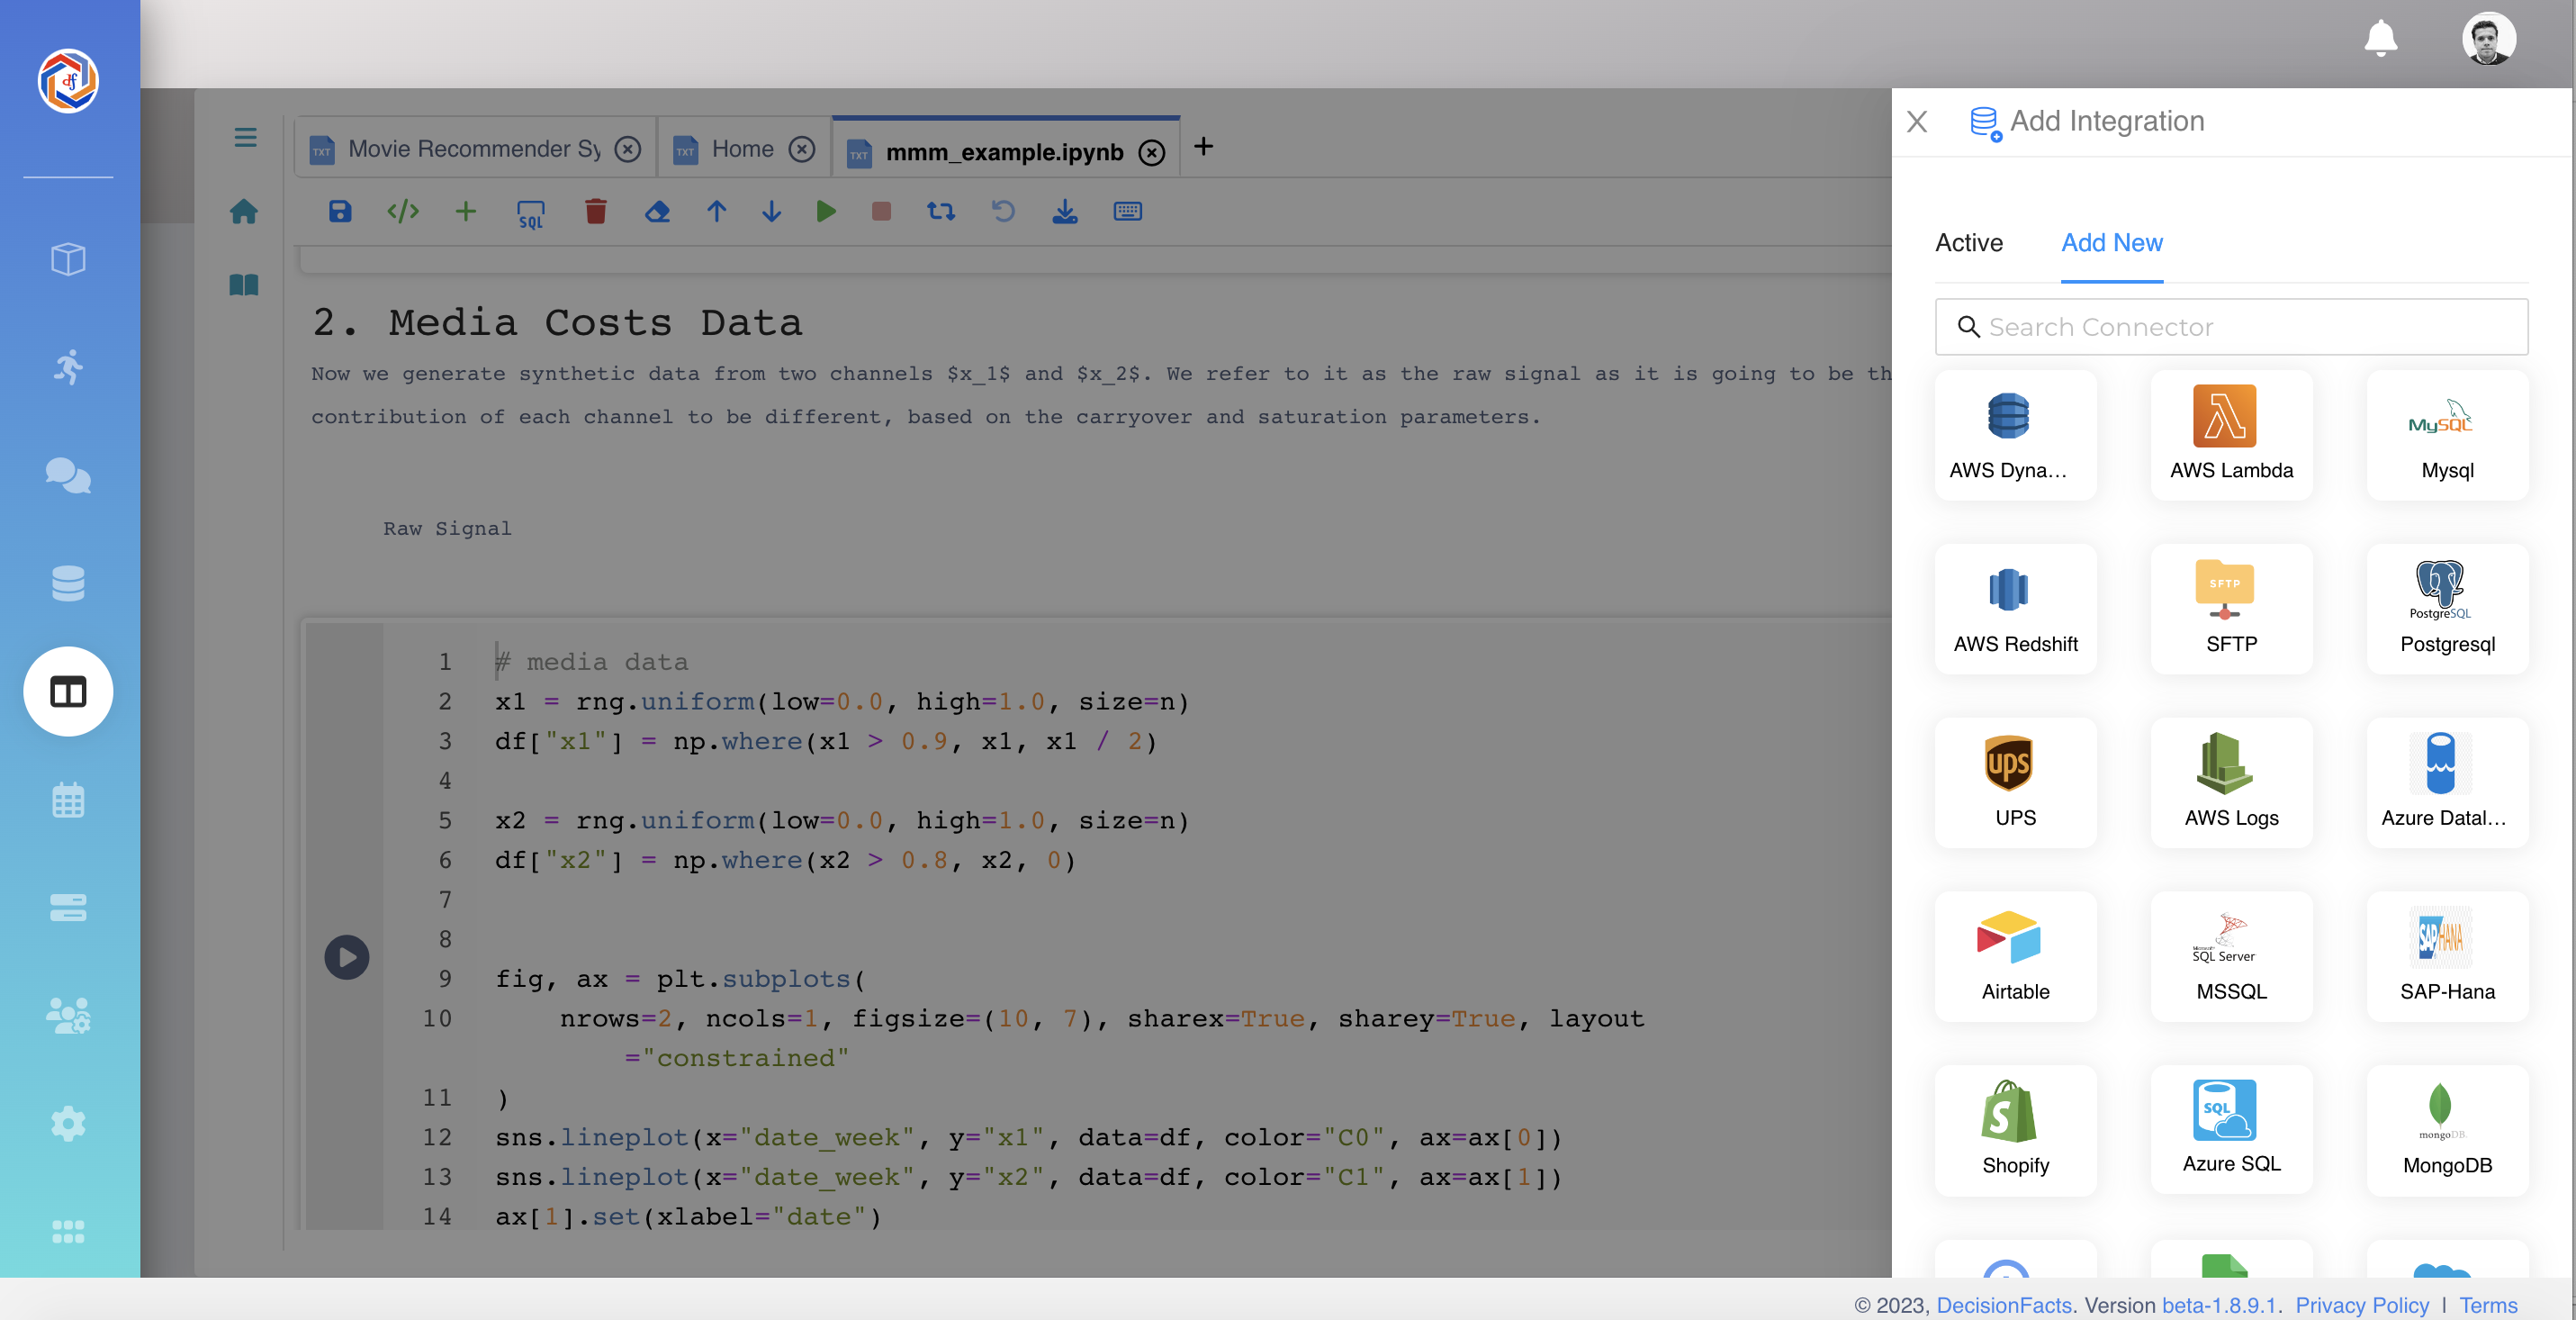Image resolution: width=2576 pixels, height=1320 pixels.
Task: Open the keyboard shortcuts icon
Action: pos(1127,211)
